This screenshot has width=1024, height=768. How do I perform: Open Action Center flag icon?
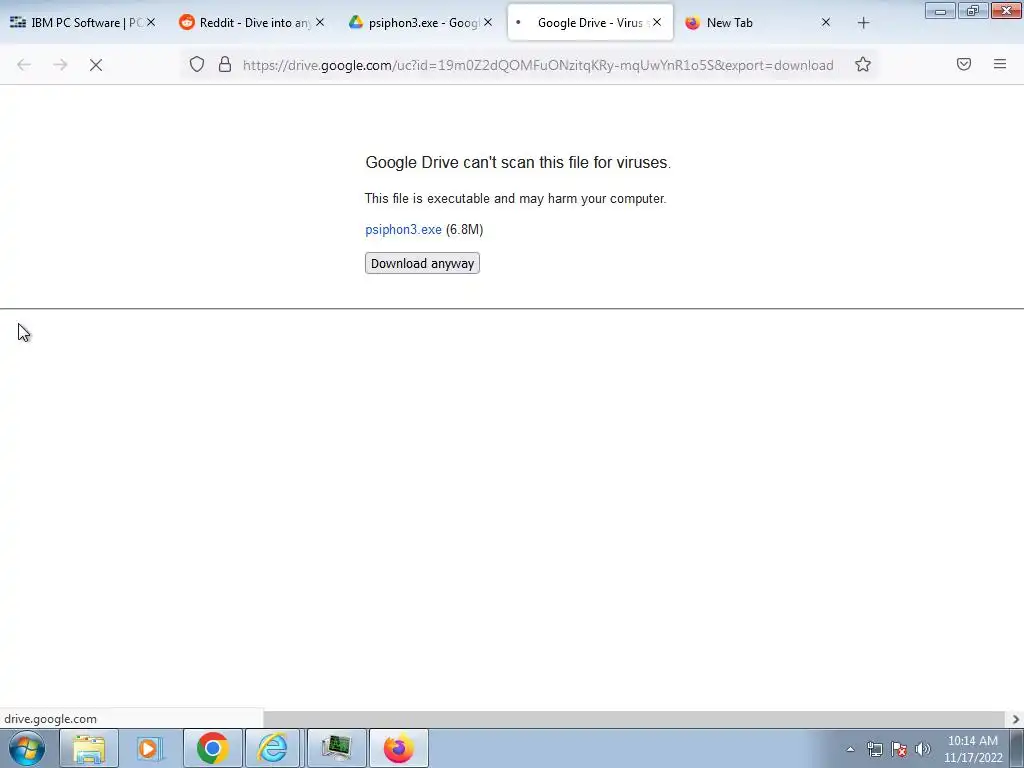[899, 749]
